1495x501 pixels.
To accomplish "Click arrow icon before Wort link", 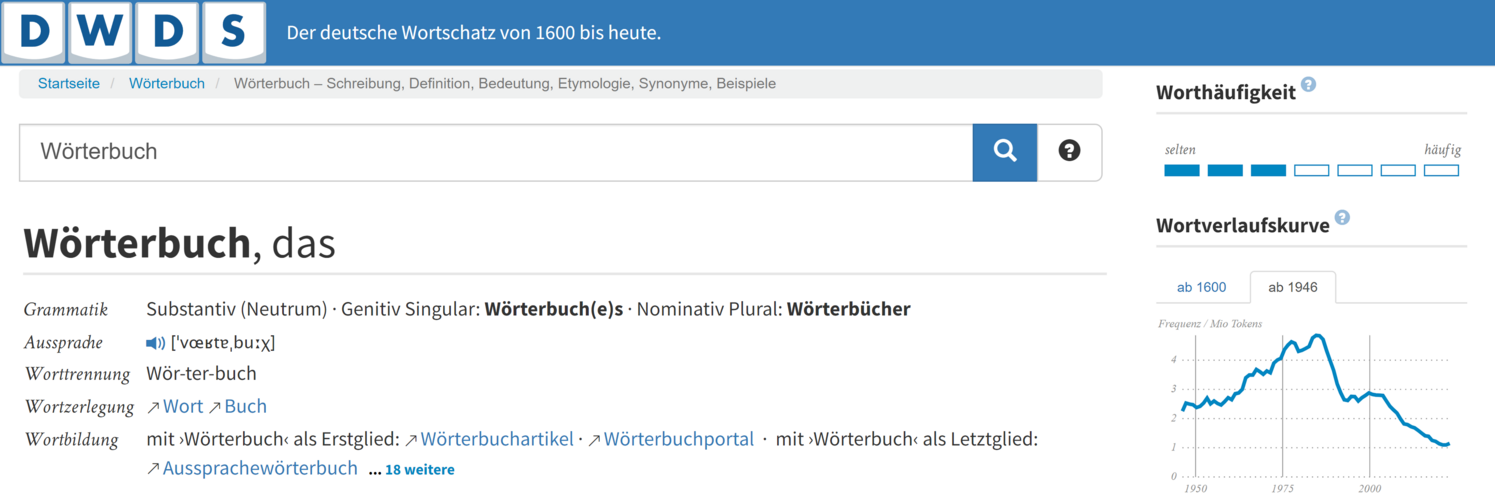I will coord(153,407).
